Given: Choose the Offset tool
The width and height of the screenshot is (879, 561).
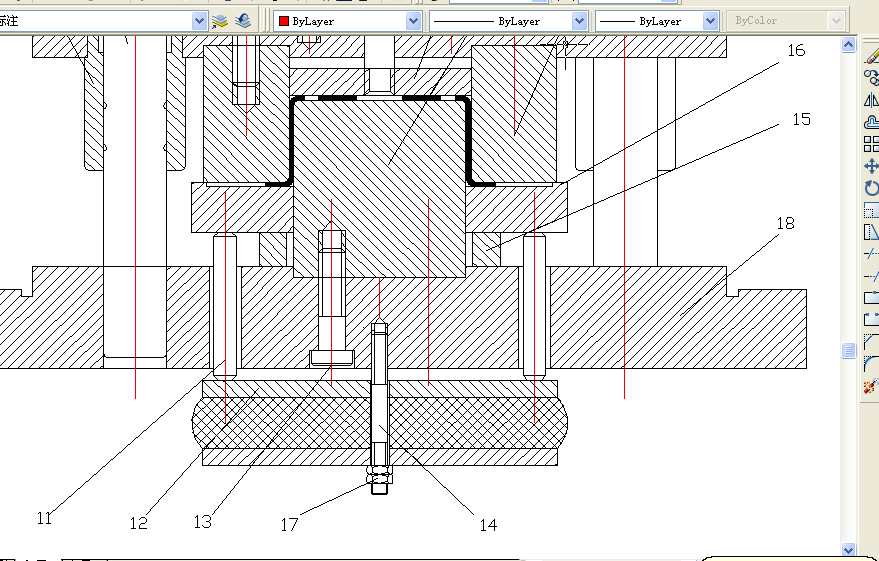Looking at the screenshot, I should 870,122.
